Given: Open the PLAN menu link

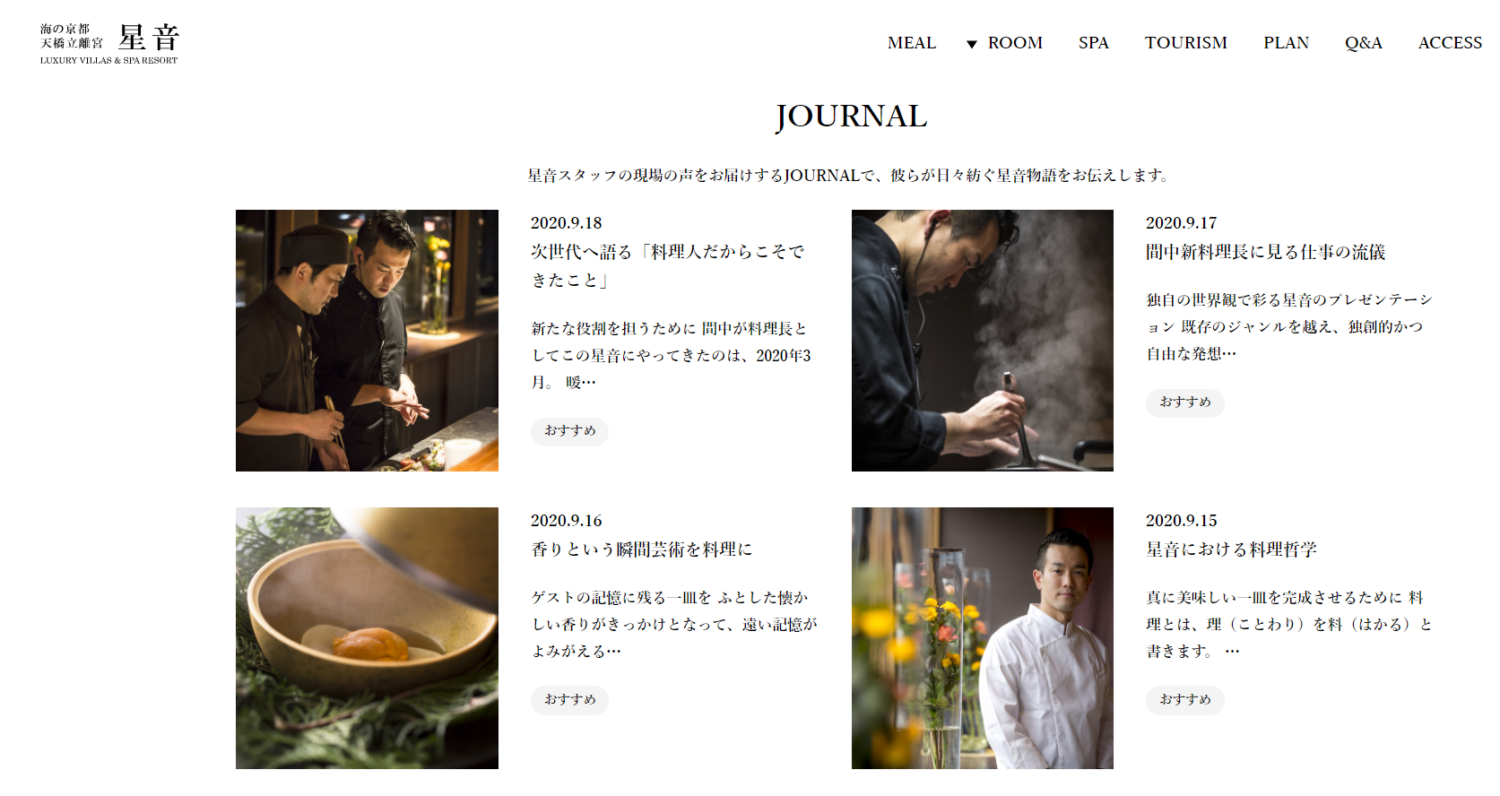Looking at the screenshot, I should pyautogui.click(x=1286, y=43).
